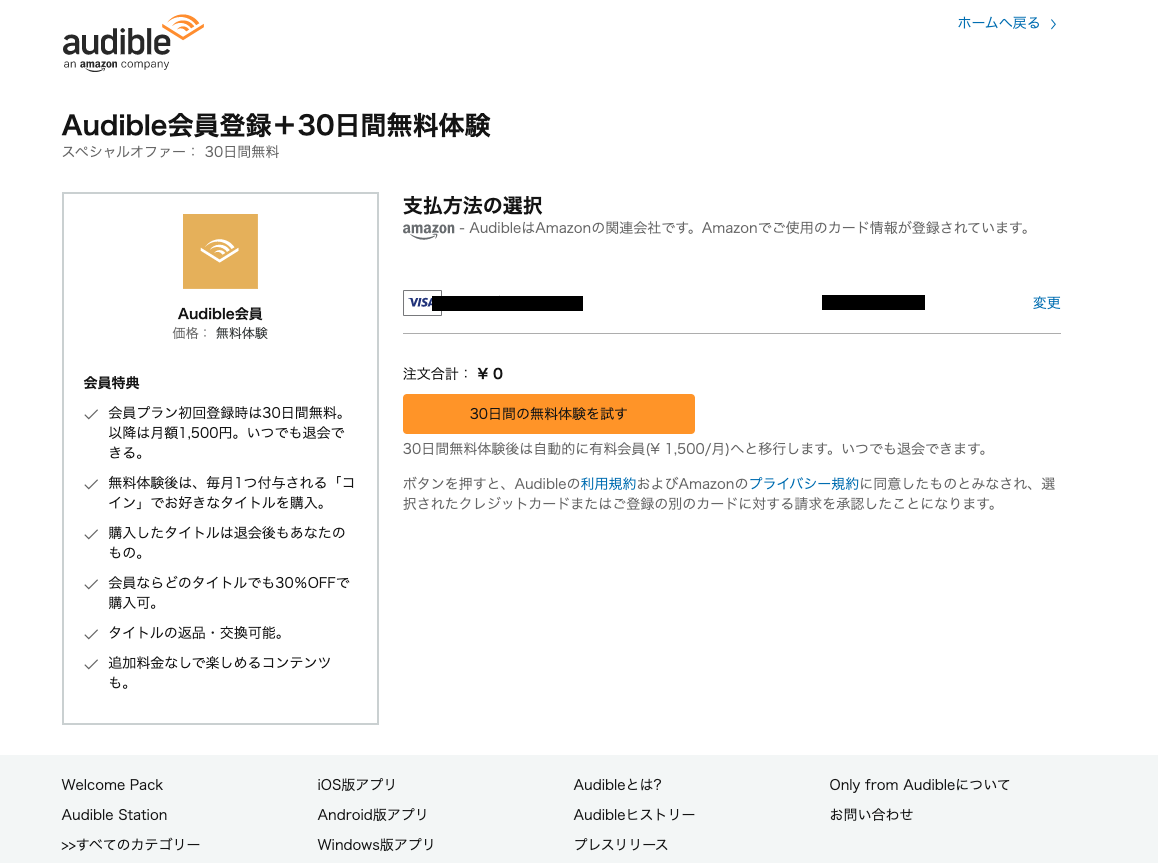Open Welcome Pack footer link
Viewport: 1158px width, 863px height.
point(112,785)
